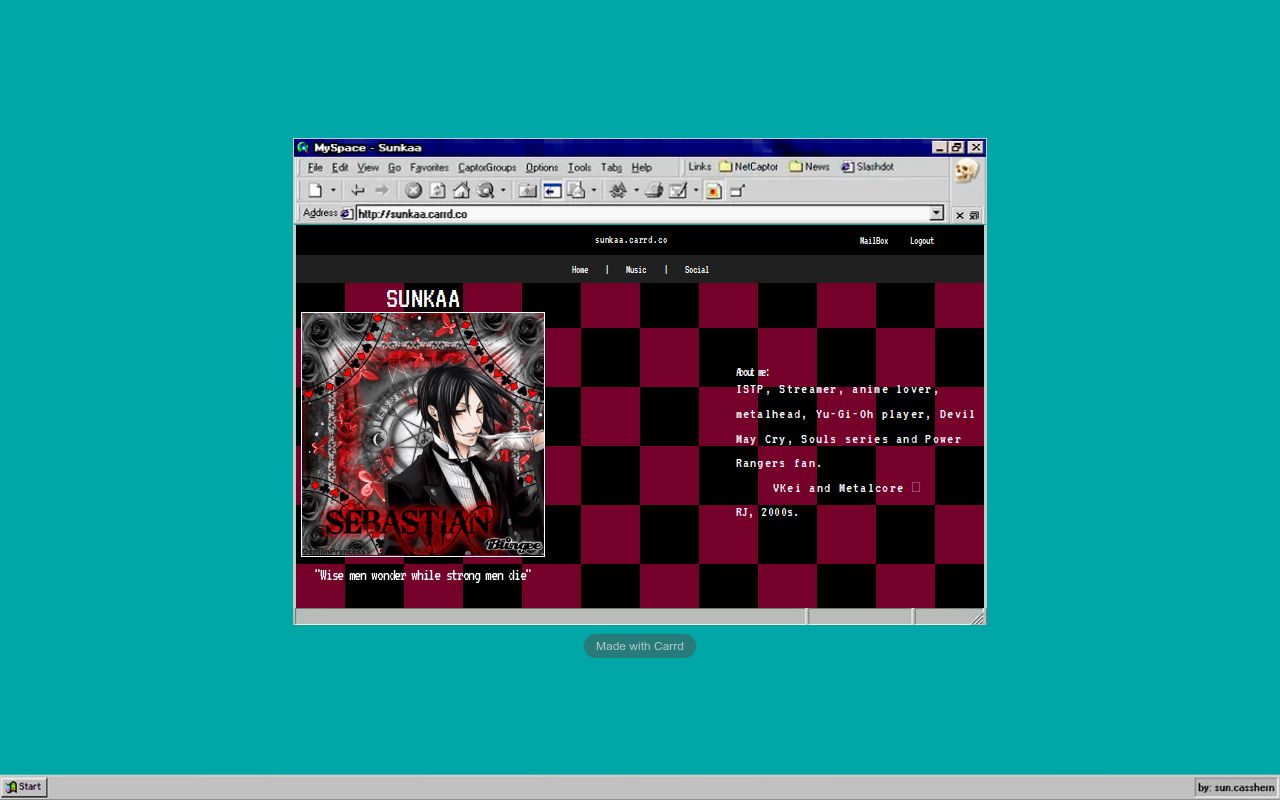Click the Refresh page icon

pos(437,190)
